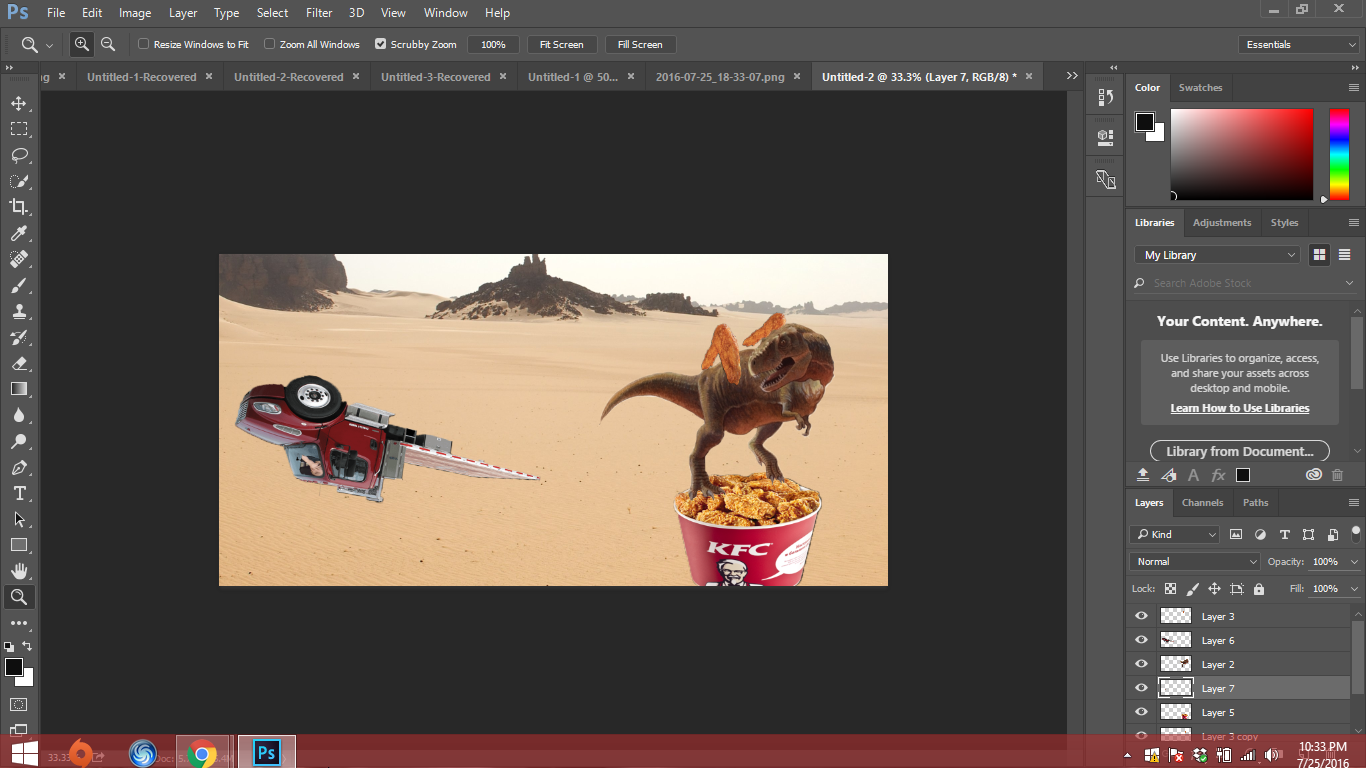Click the Fill Screen button
Image resolution: width=1366 pixels, height=768 pixels.
tap(640, 44)
